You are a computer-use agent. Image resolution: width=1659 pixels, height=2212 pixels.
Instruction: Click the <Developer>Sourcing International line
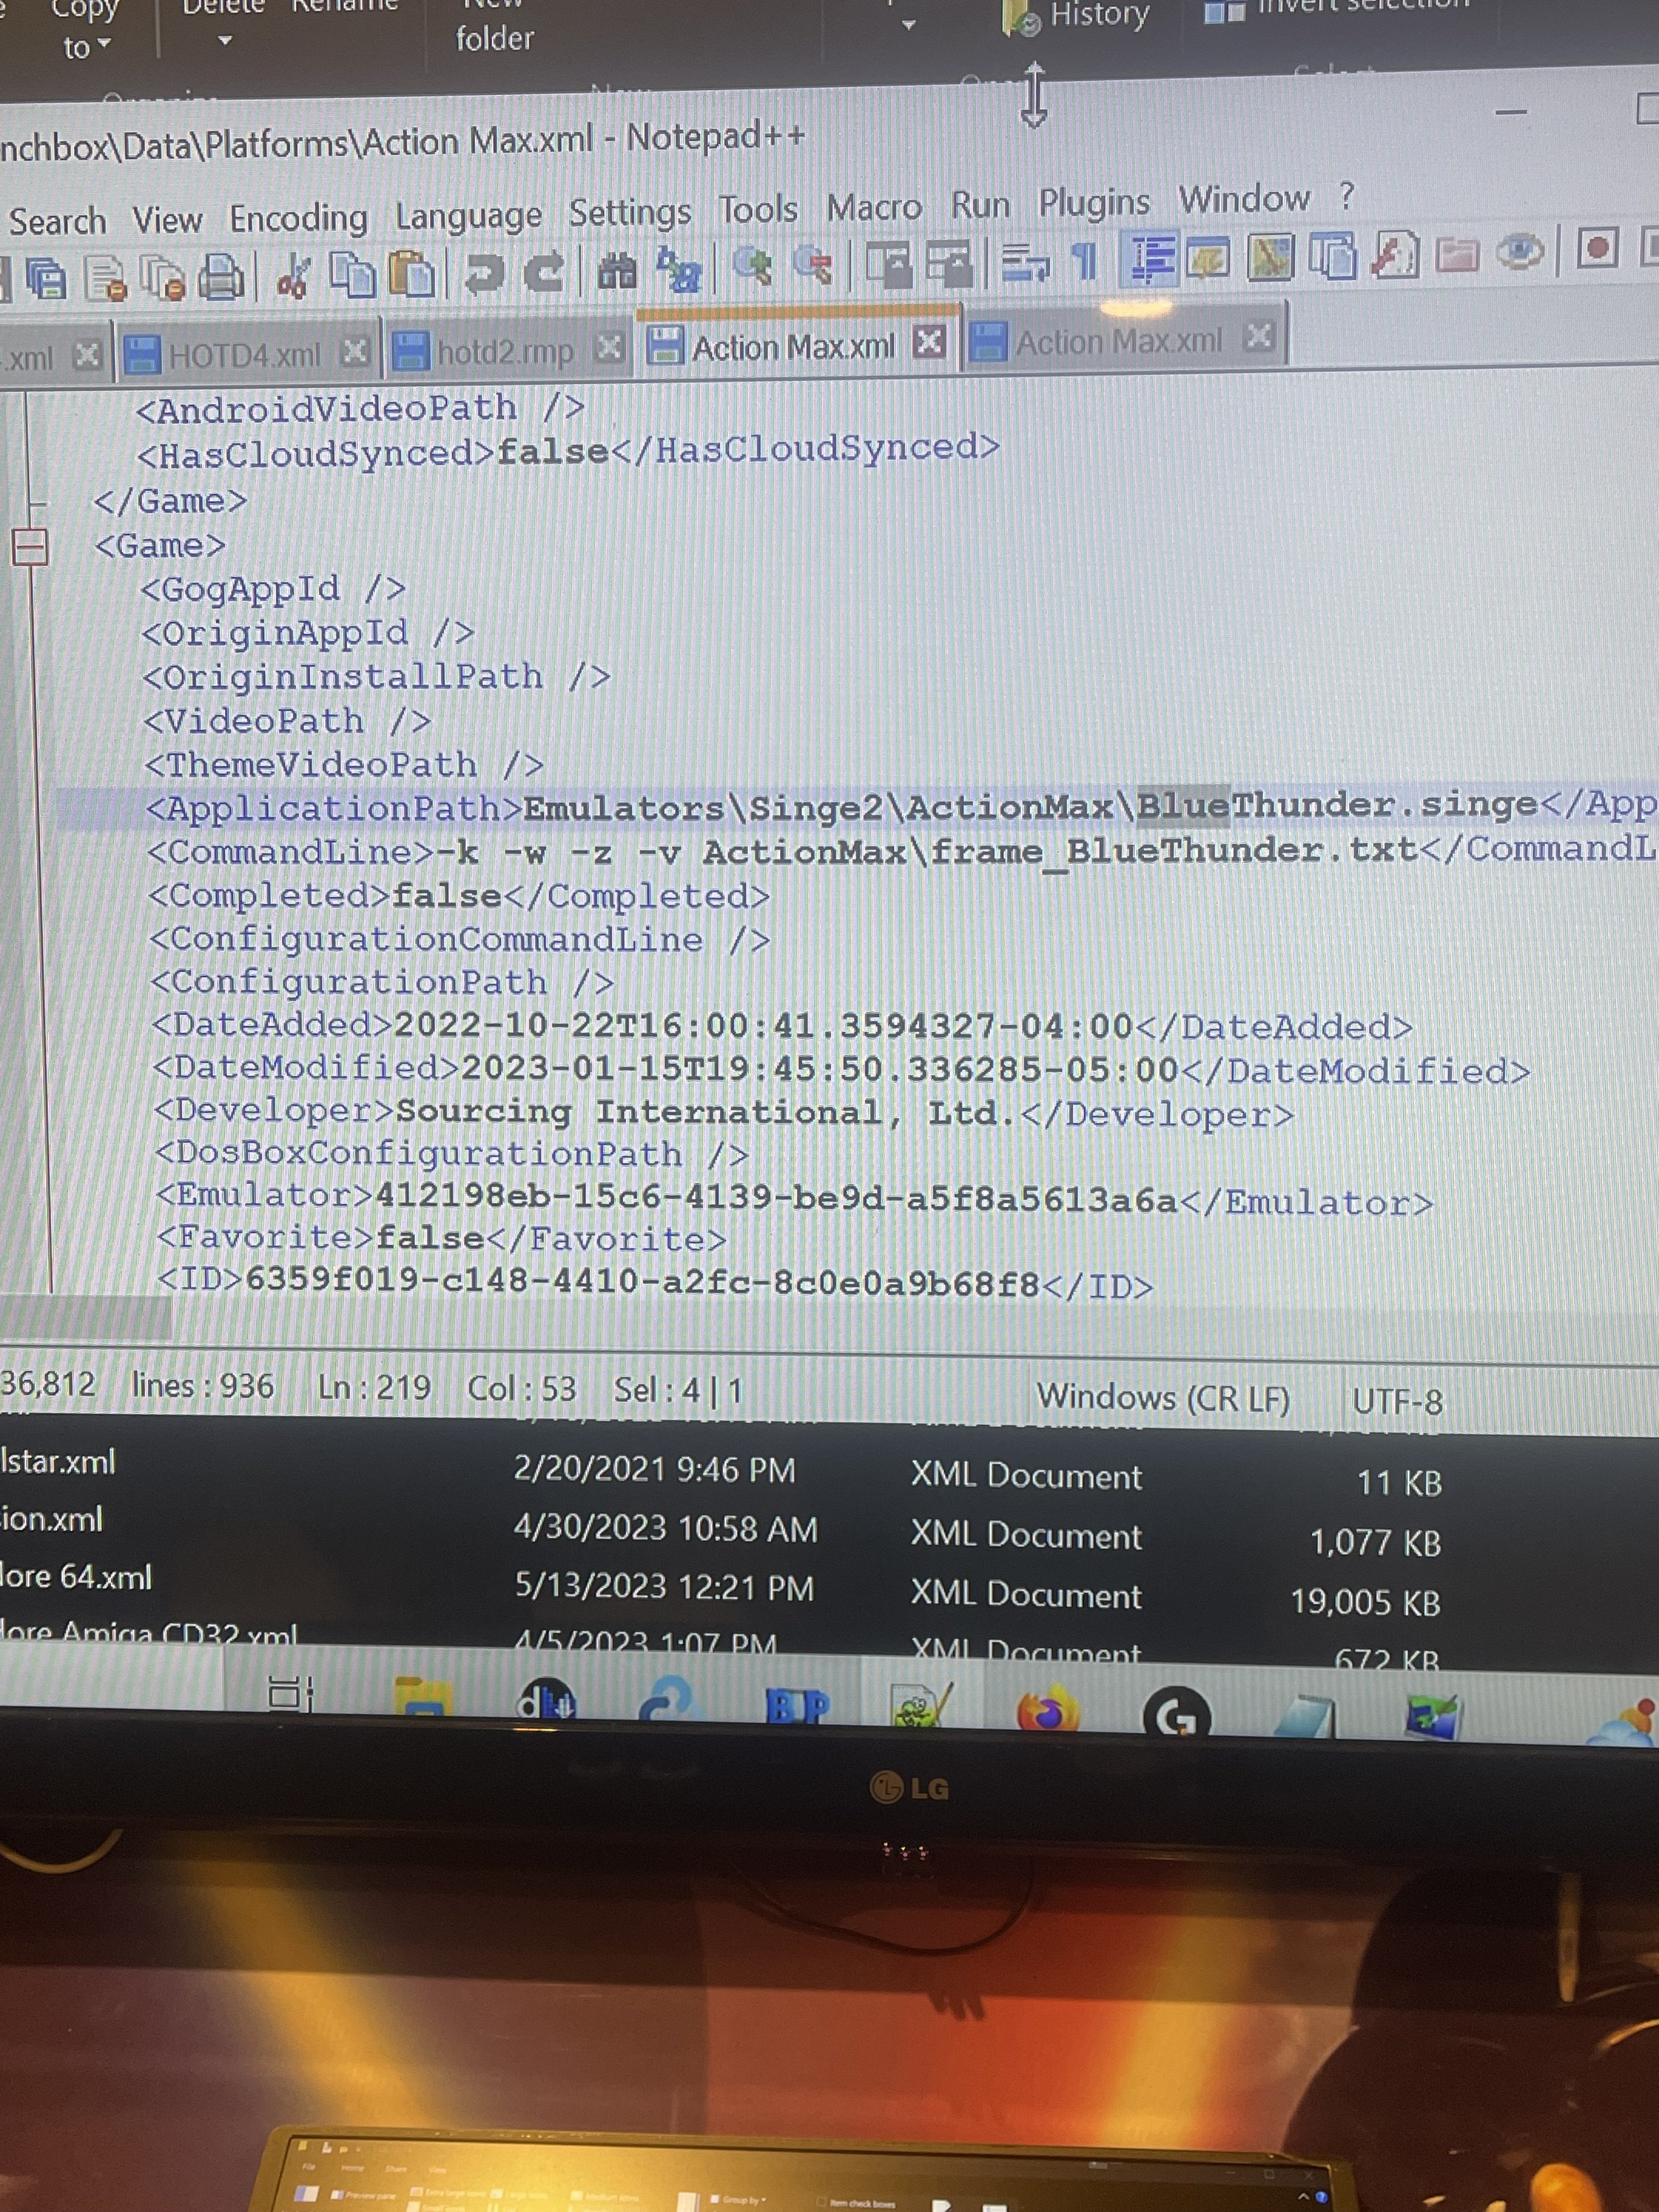(724, 1113)
